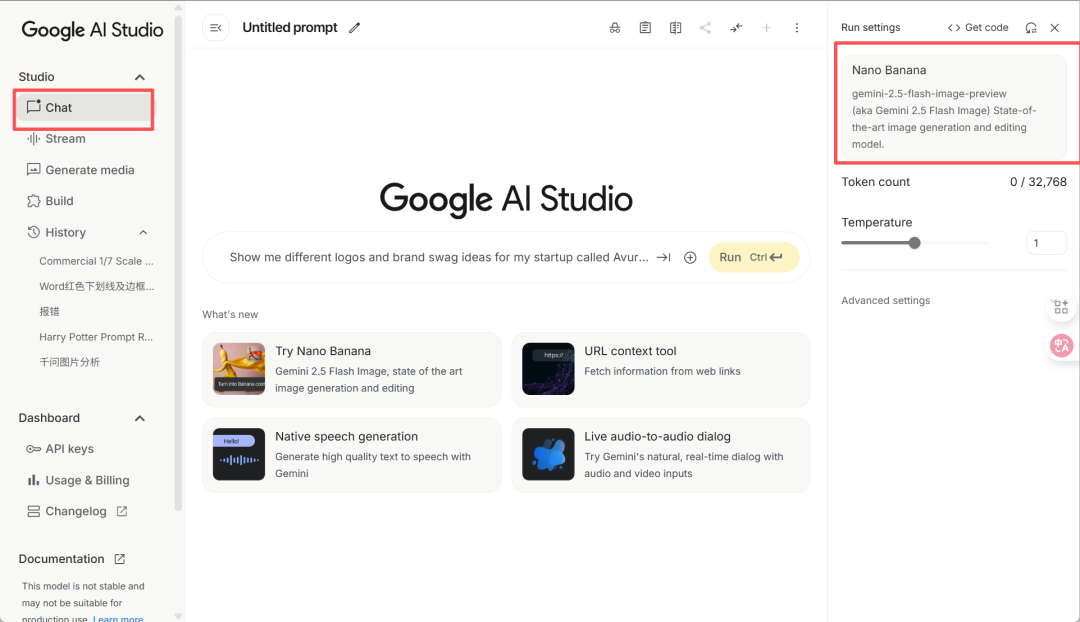Open the more options three-dot menu

pos(797,28)
